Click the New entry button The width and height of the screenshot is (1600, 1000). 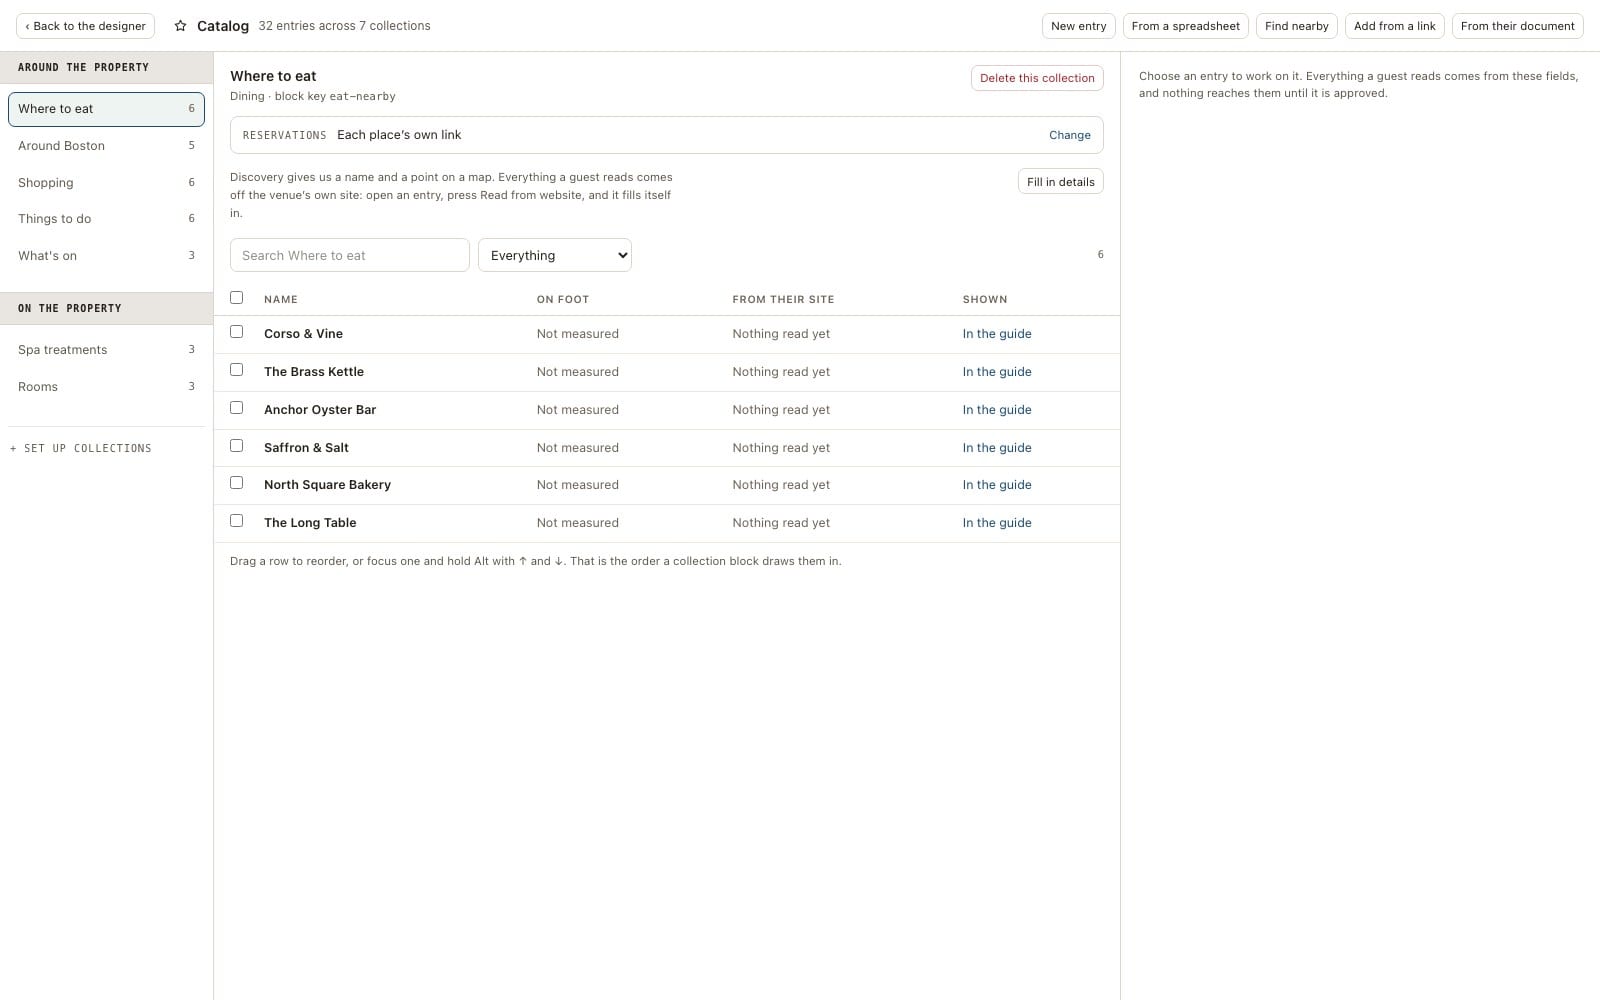point(1078,26)
